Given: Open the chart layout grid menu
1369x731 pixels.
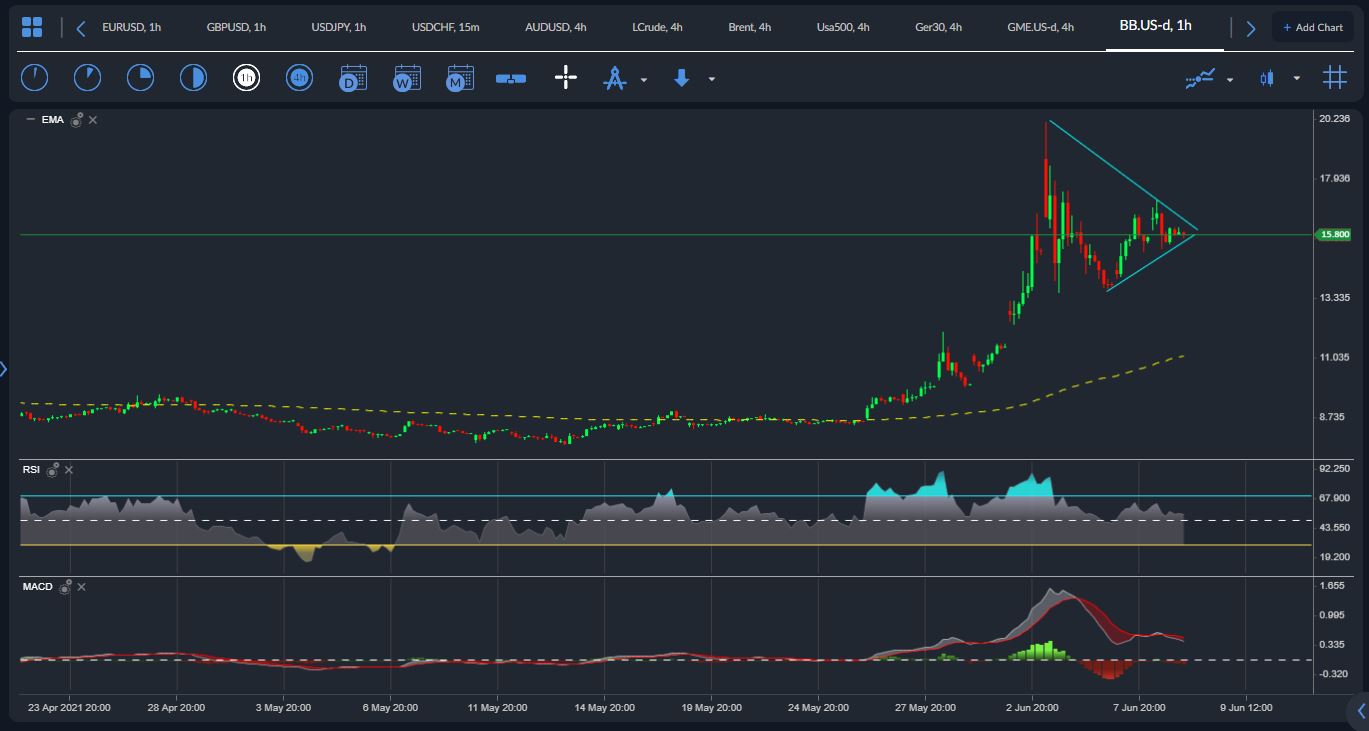Looking at the screenshot, I should click(32, 27).
